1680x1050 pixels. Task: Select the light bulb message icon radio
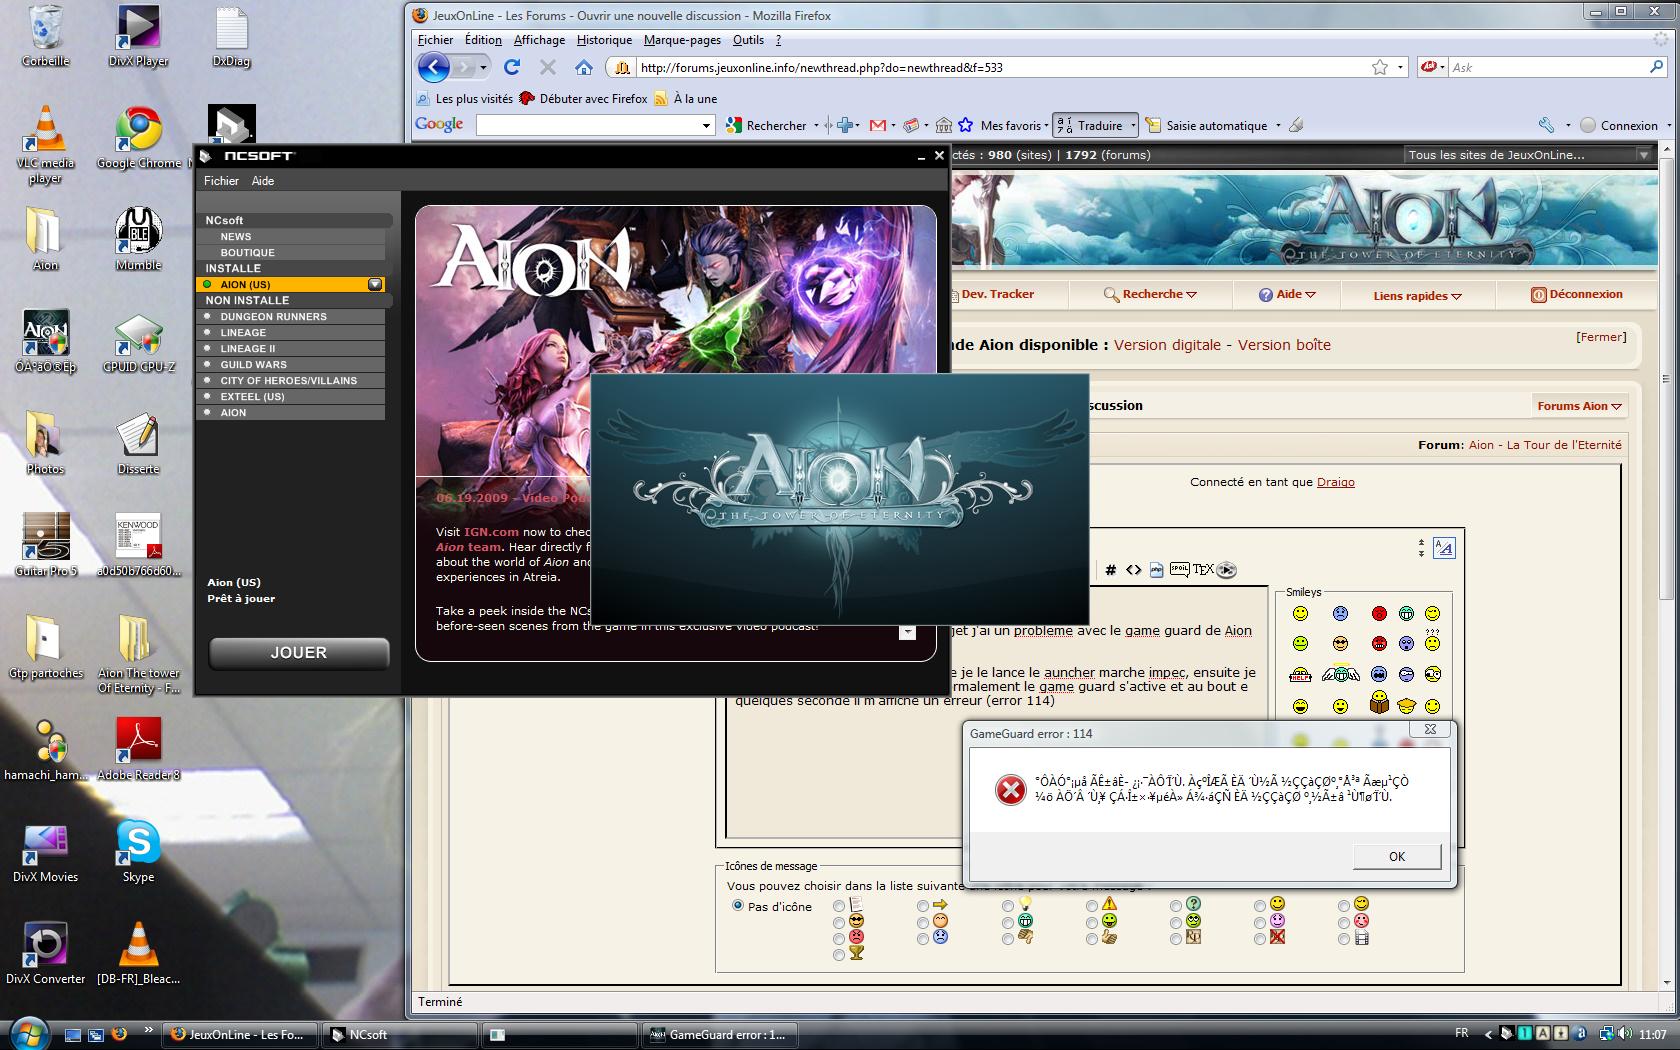click(1007, 906)
